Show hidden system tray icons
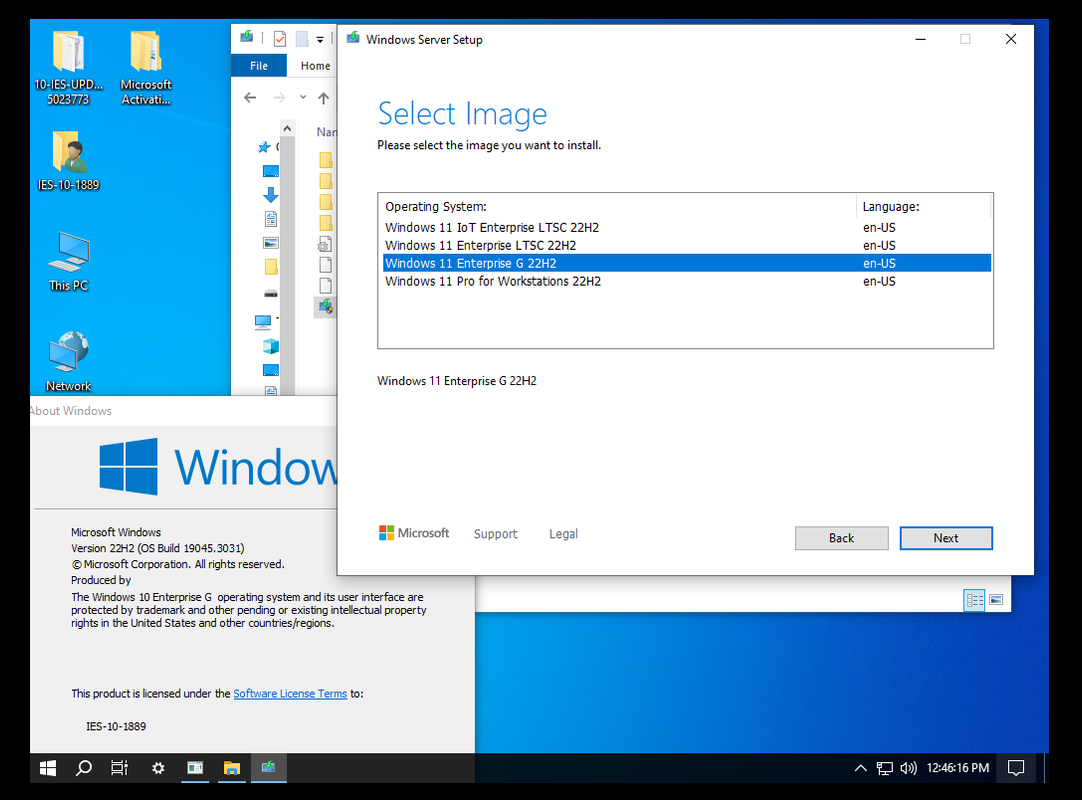The height and width of the screenshot is (800, 1082). 860,768
